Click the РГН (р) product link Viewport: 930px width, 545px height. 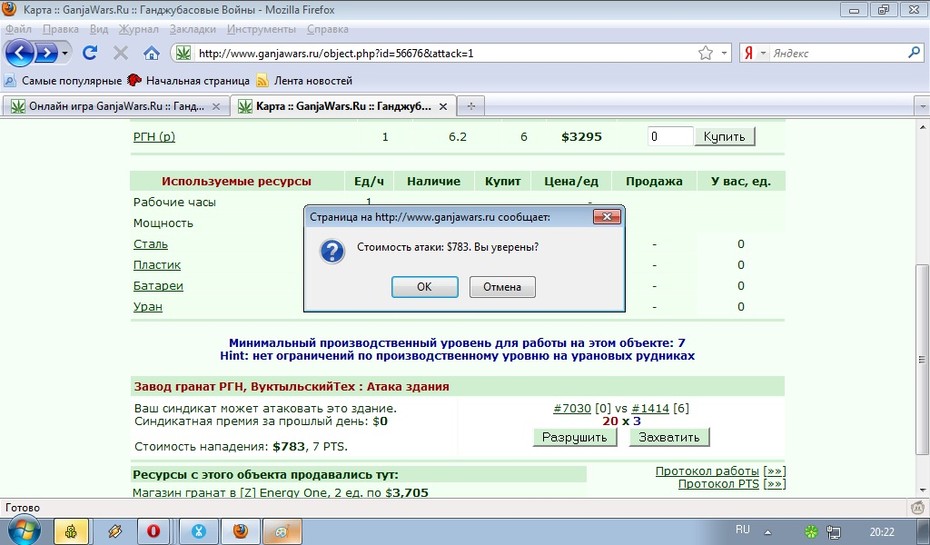(x=154, y=137)
